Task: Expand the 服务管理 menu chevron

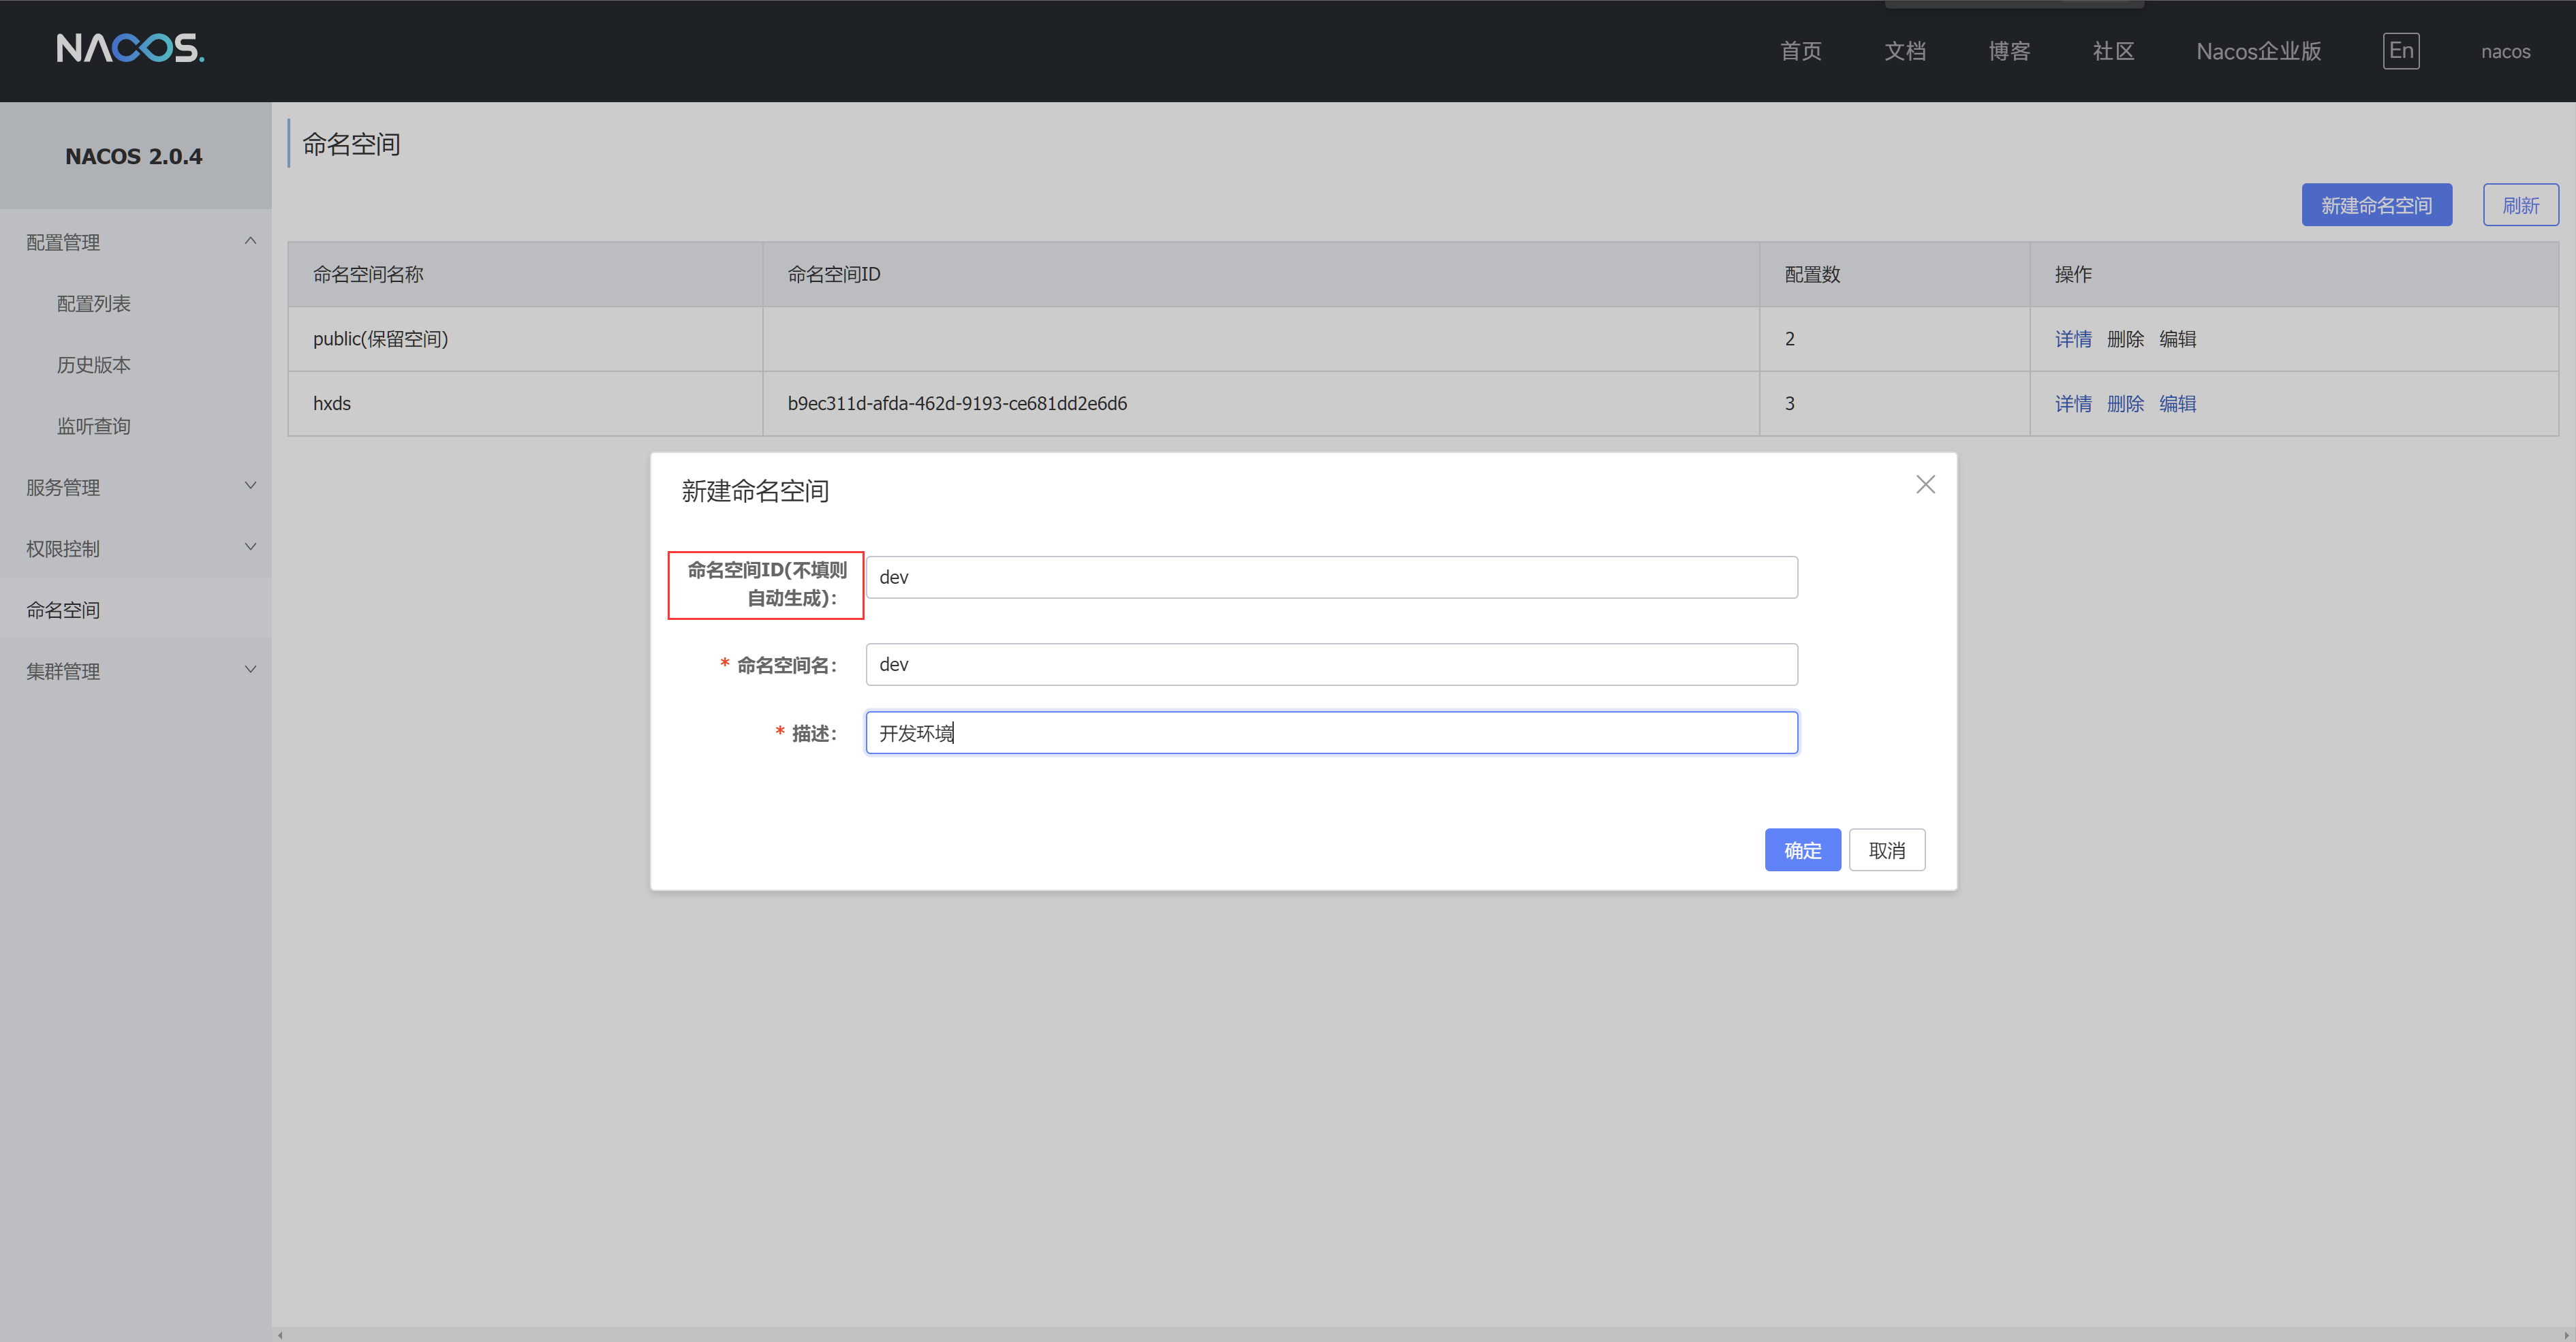Action: tap(250, 486)
